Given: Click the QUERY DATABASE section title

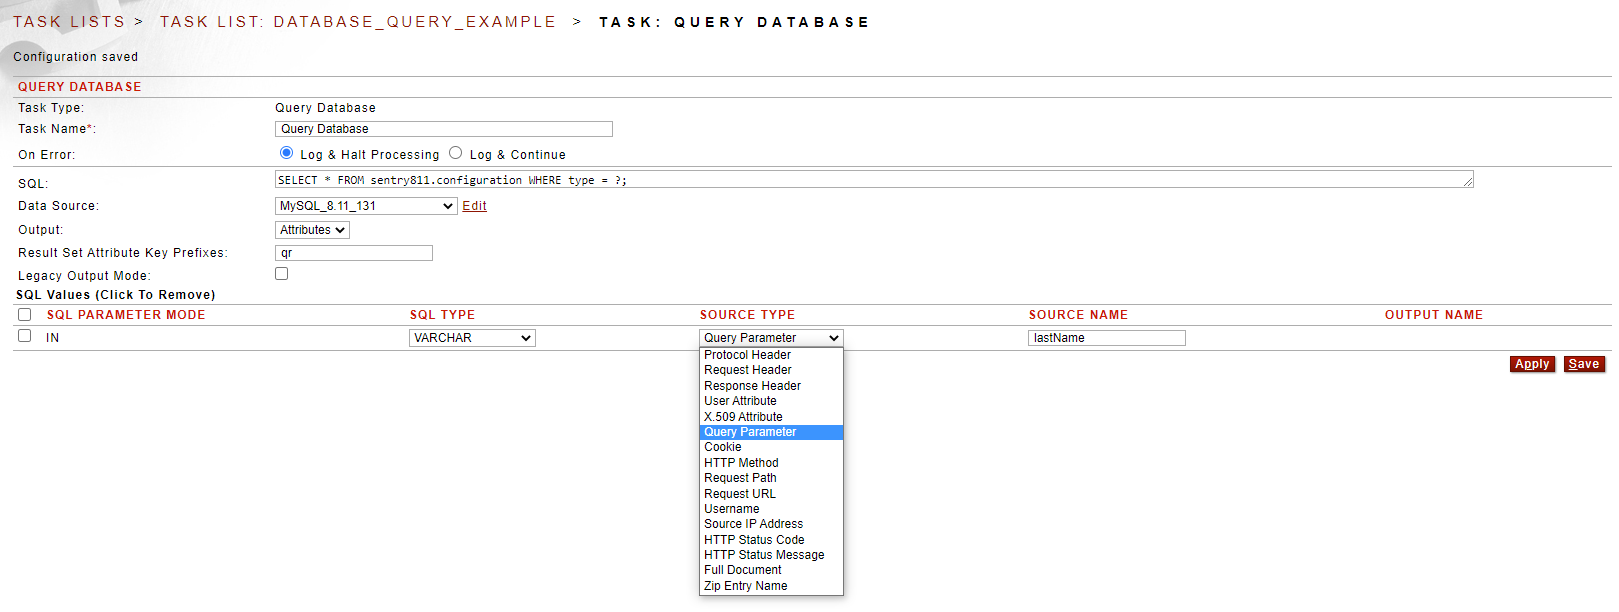Looking at the screenshot, I should 80,87.
